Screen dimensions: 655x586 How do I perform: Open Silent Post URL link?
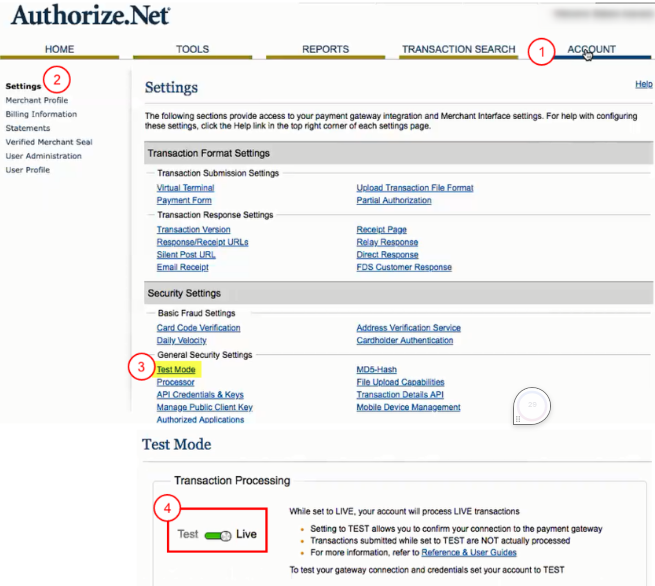point(186,255)
